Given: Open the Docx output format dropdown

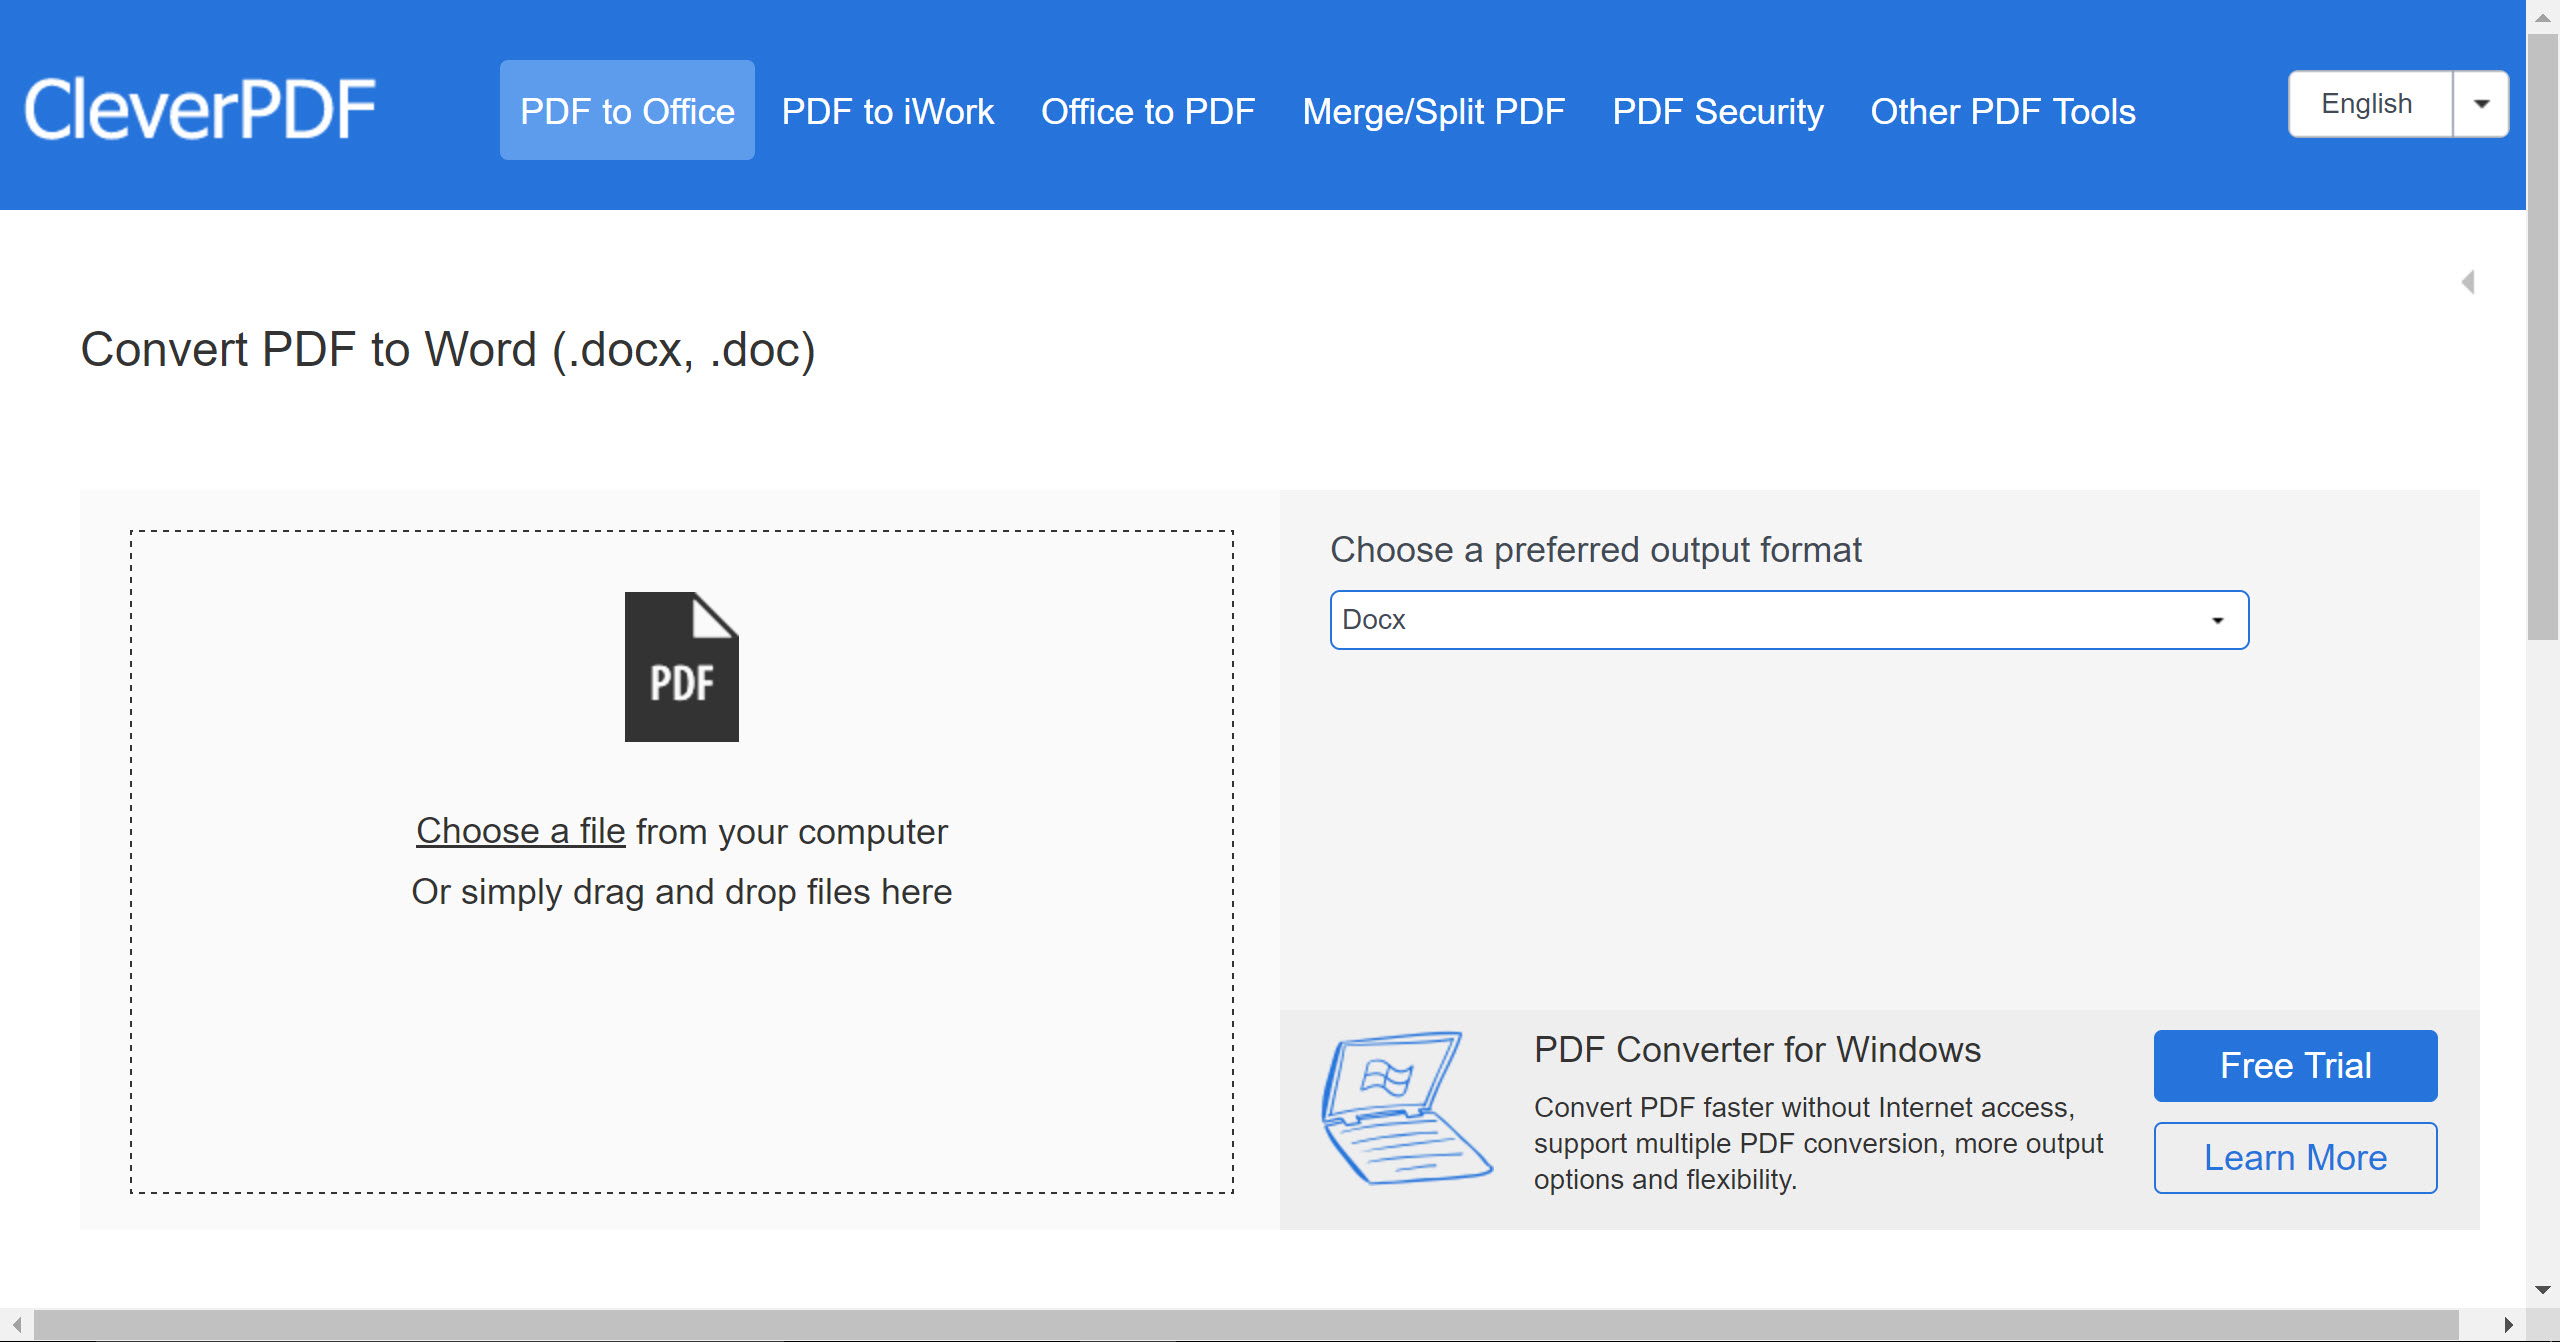Looking at the screenshot, I should click(x=1789, y=620).
